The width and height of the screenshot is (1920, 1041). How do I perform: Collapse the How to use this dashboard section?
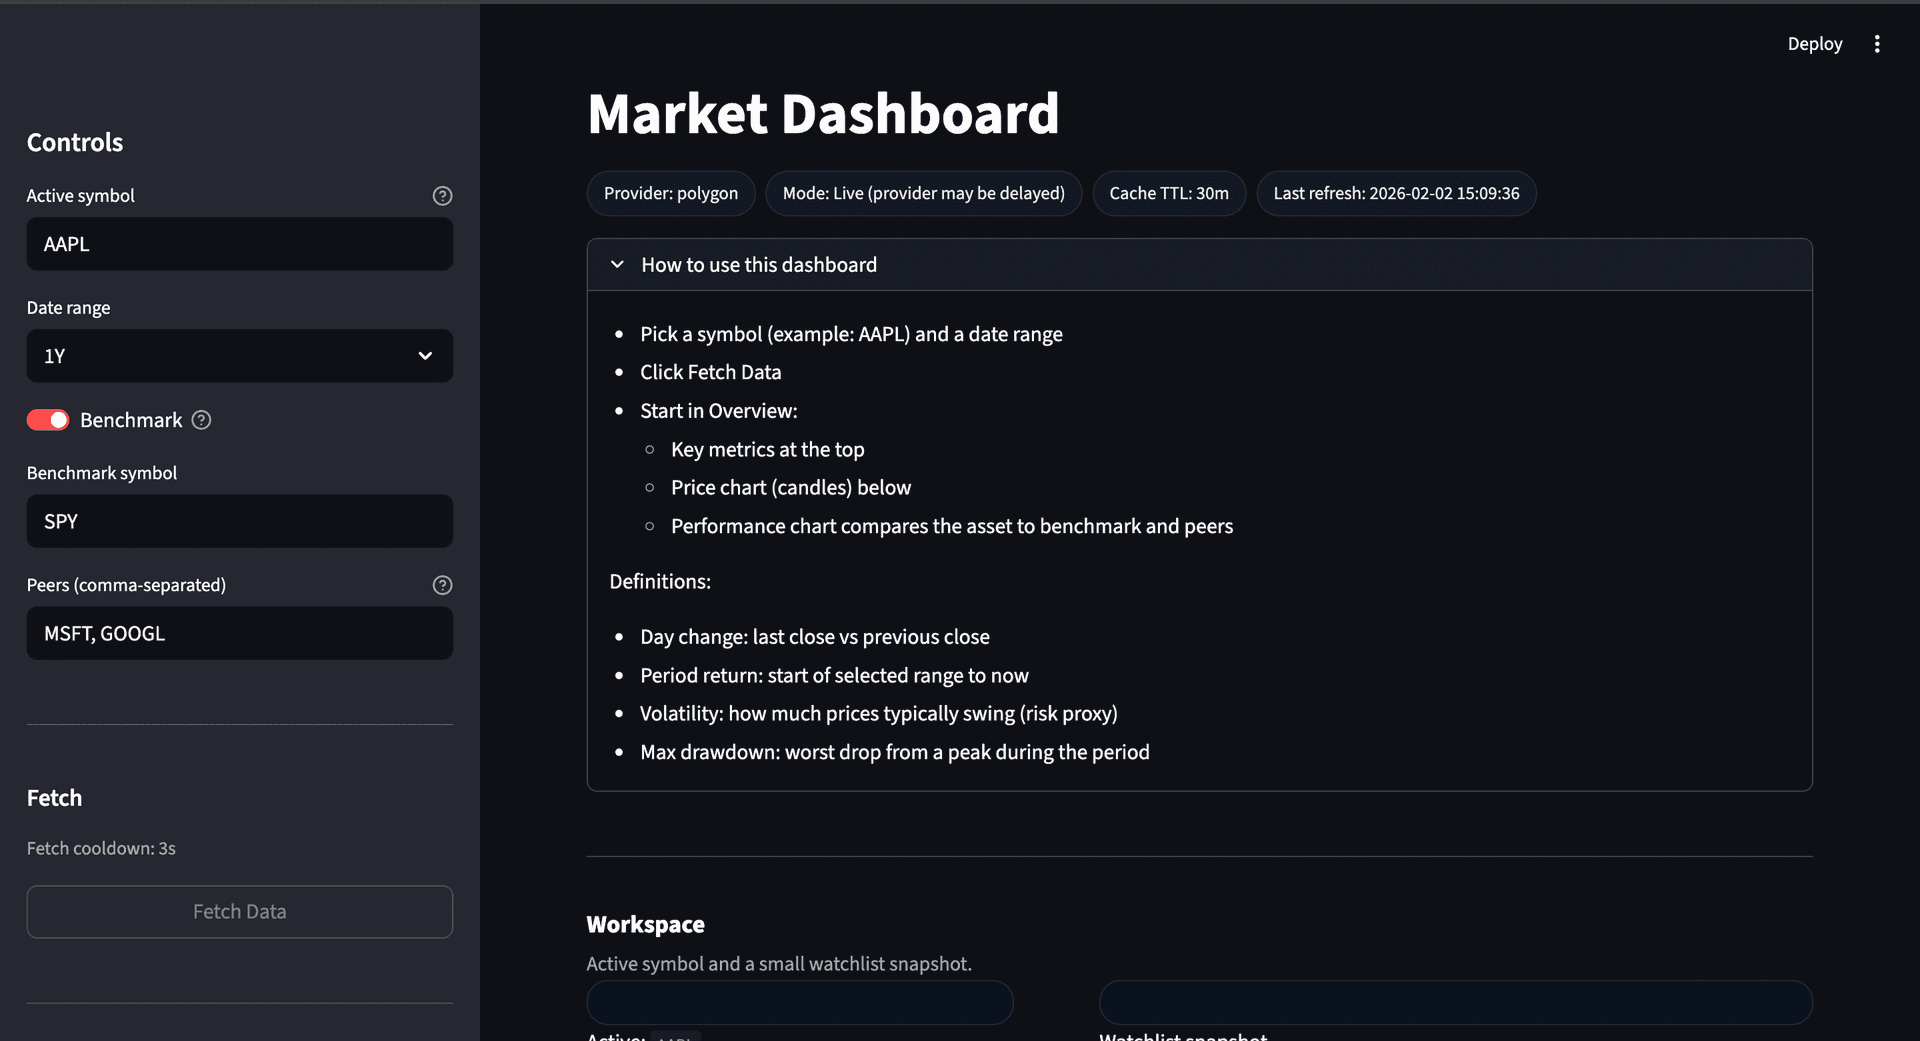758,264
